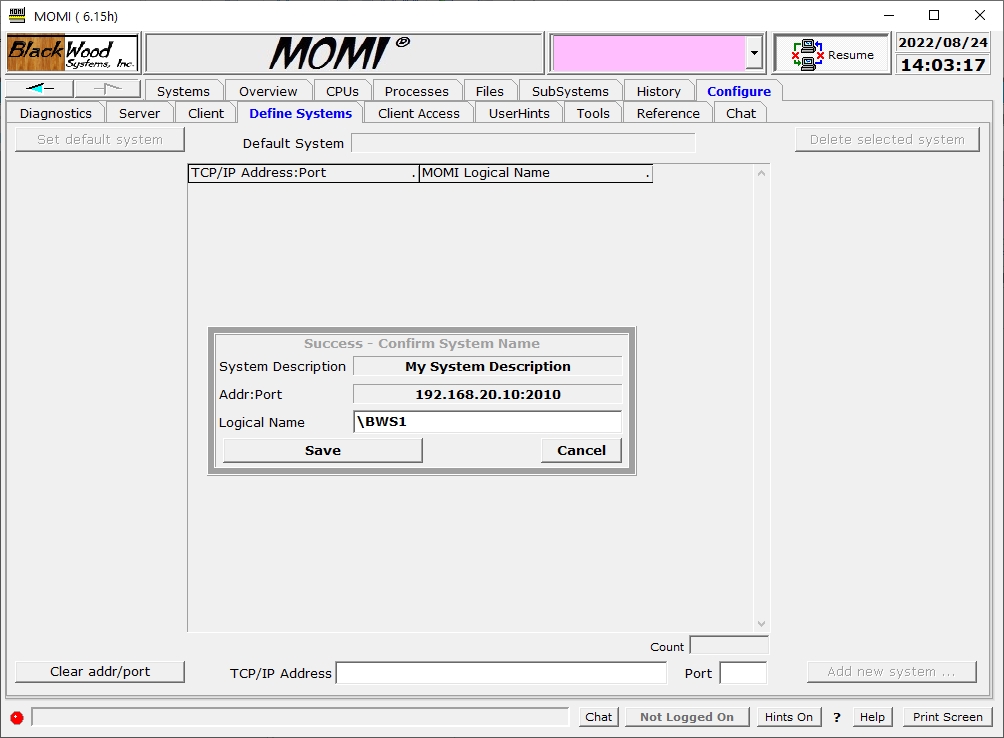The image size is (1004, 738).
Task: Click the BlackWood Systems logo
Action: point(72,53)
